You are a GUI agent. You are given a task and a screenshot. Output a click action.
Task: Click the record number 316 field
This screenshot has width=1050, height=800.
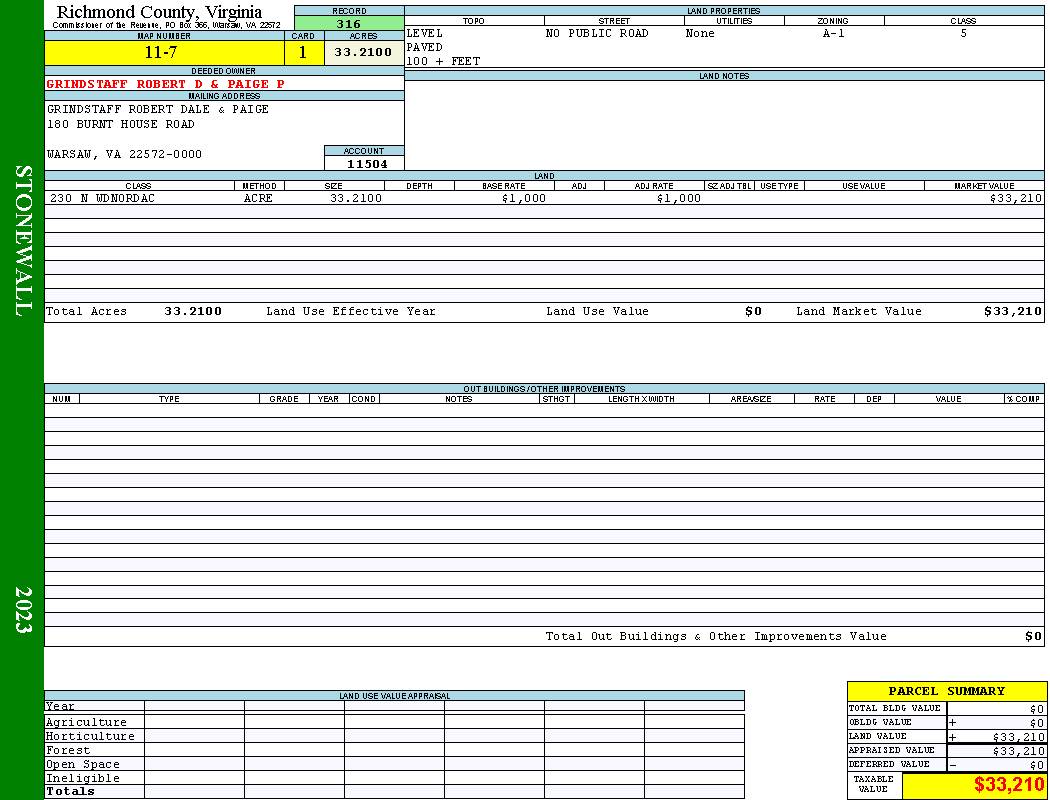click(x=349, y=24)
